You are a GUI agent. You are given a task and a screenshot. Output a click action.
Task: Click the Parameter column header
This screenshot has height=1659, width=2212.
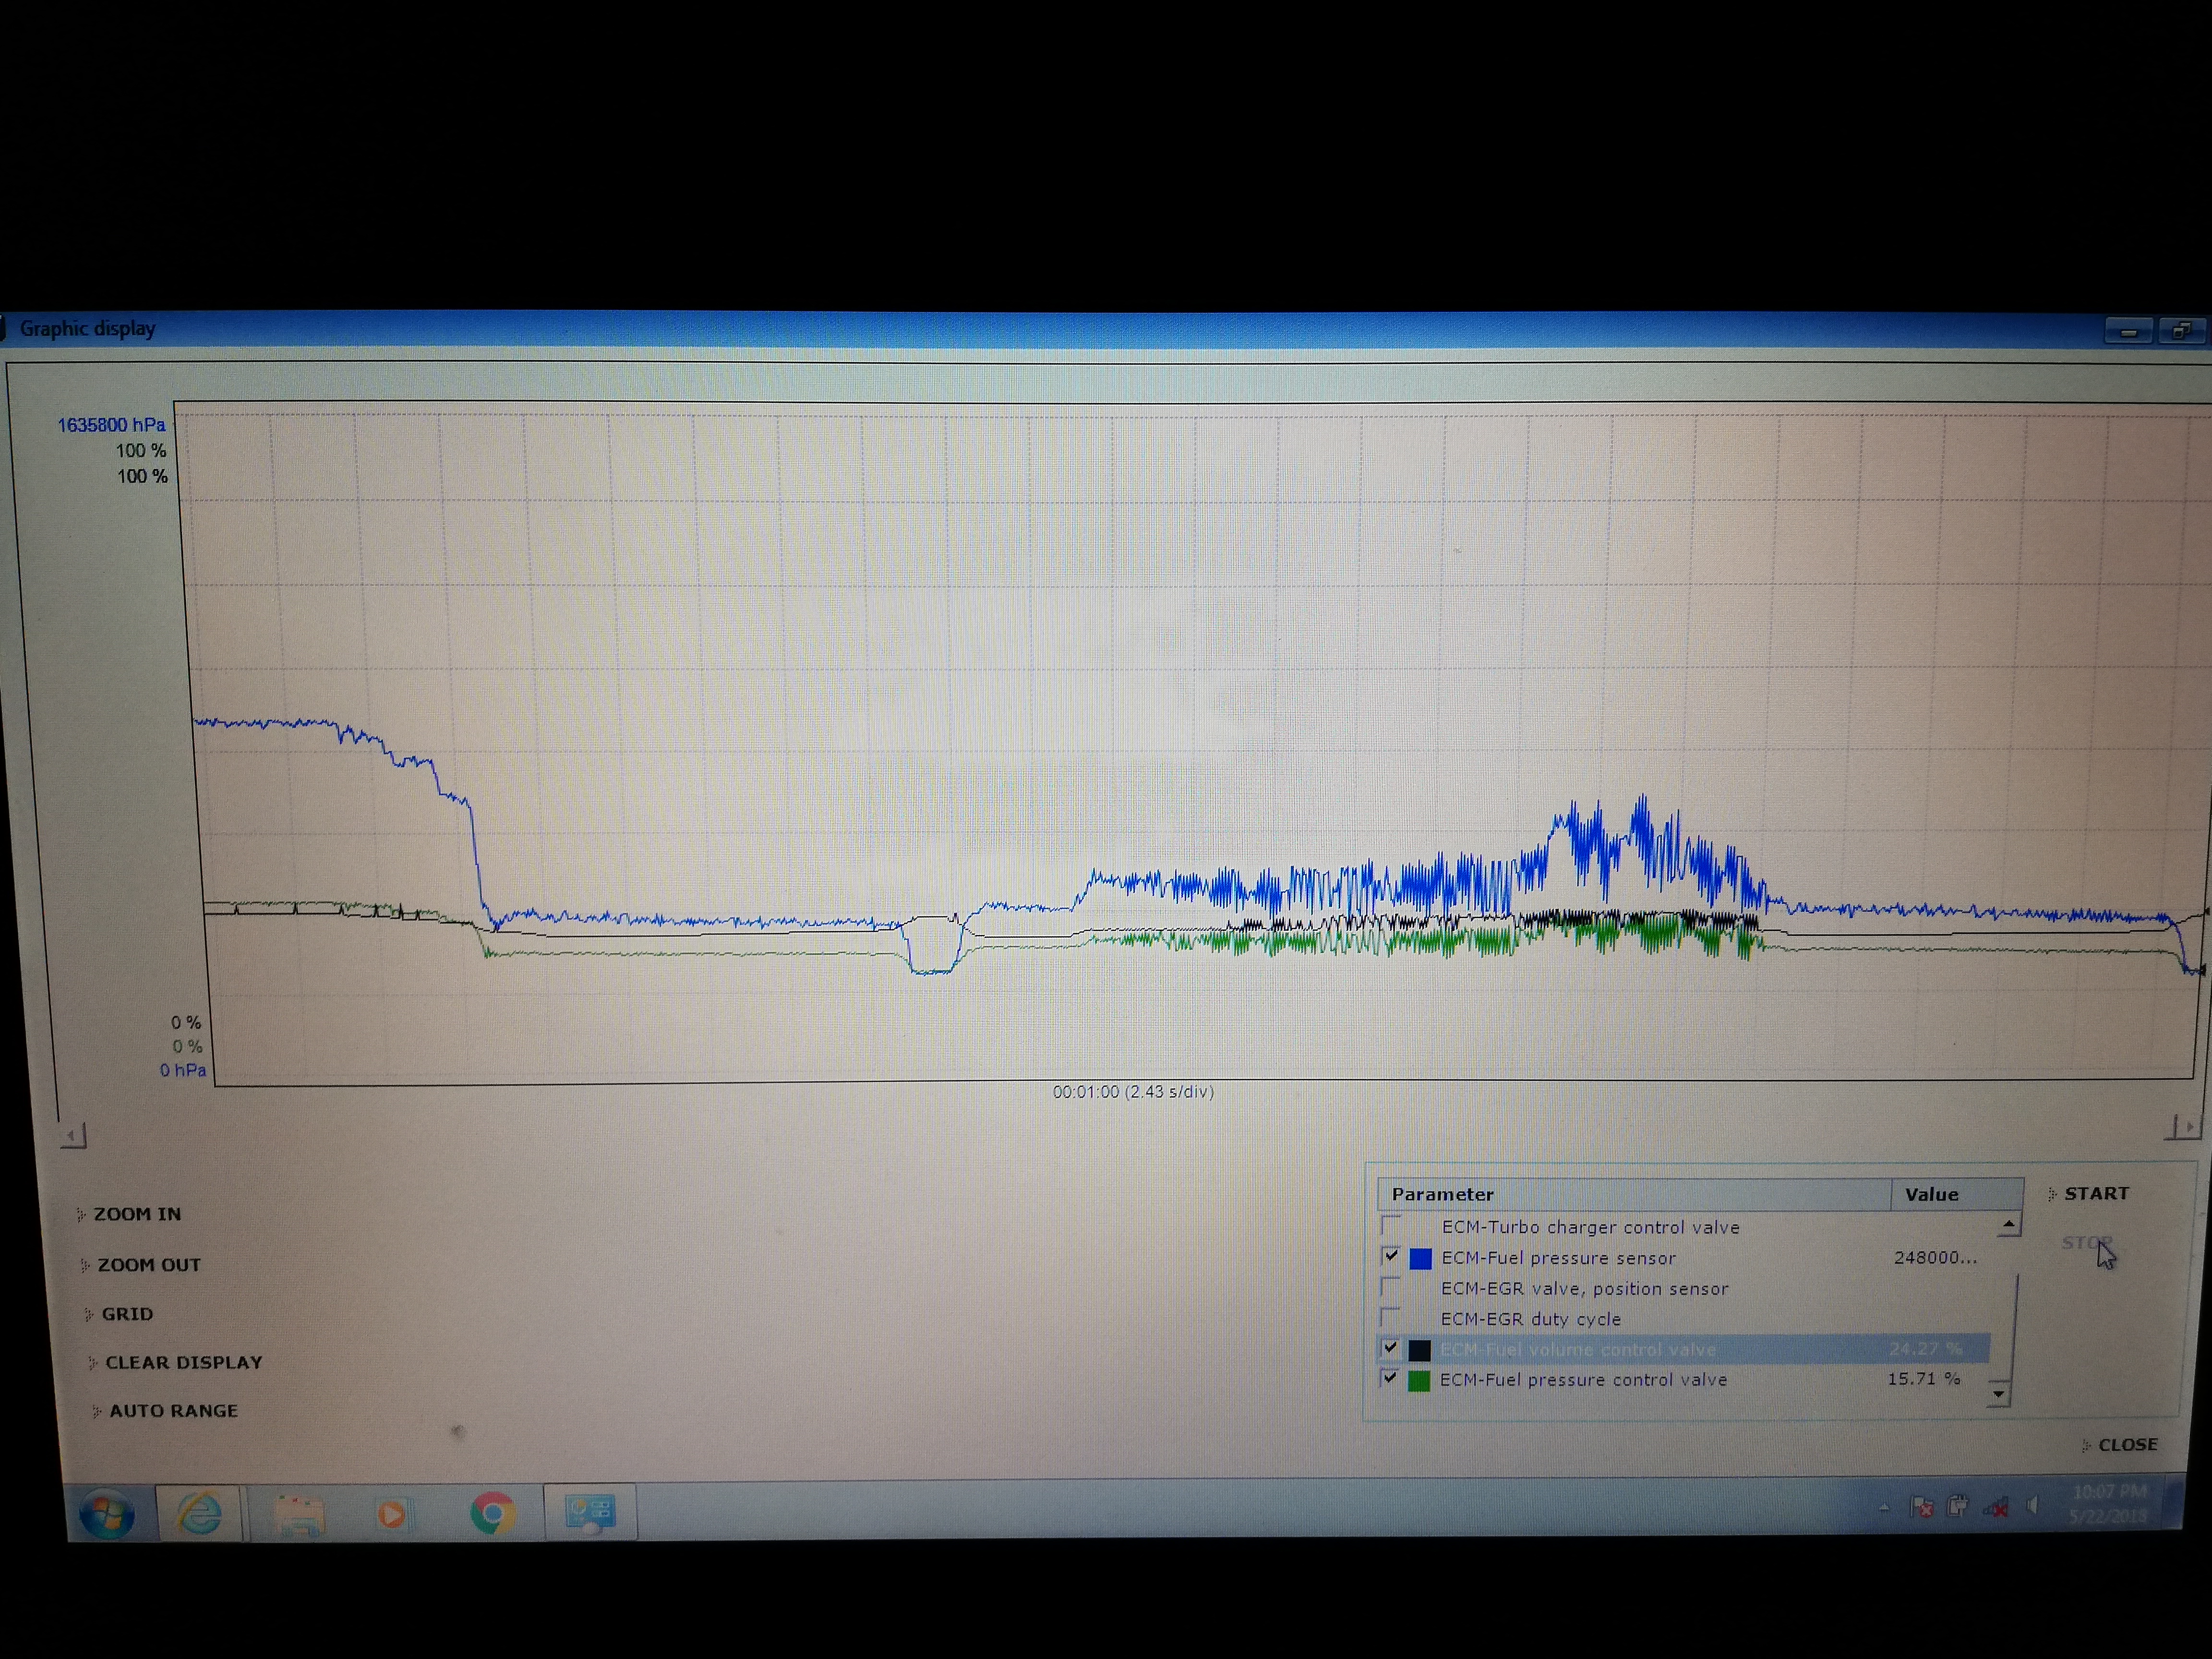coord(1634,1194)
